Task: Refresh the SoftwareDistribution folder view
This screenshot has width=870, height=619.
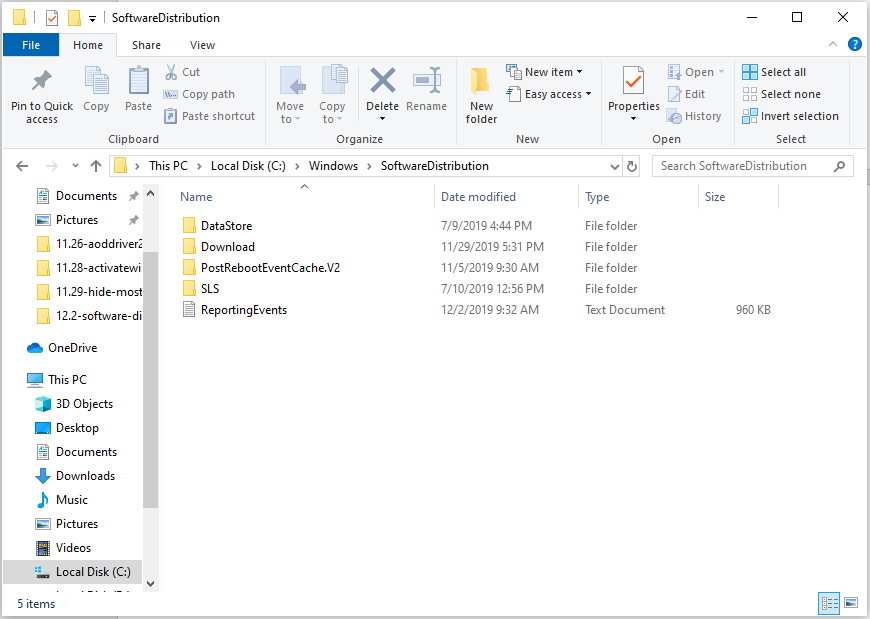Action: pyautogui.click(x=631, y=166)
